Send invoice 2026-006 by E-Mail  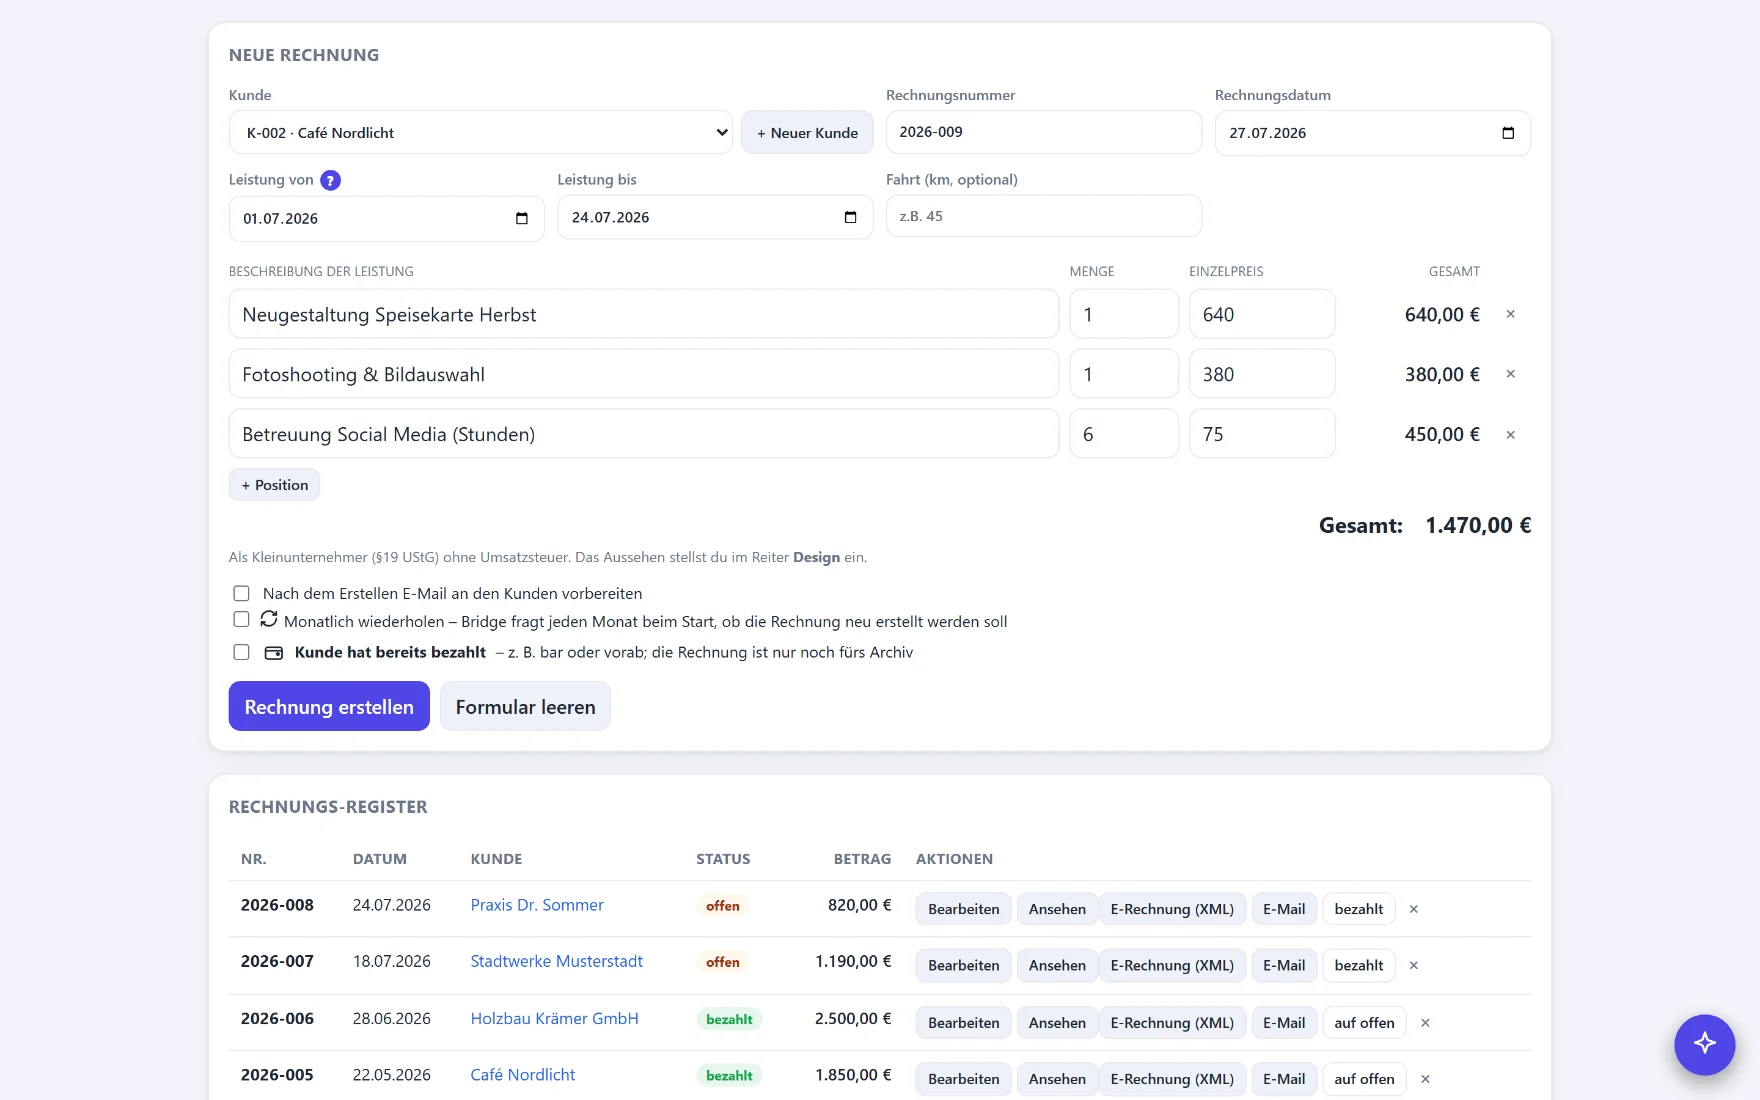tap(1284, 1023)
